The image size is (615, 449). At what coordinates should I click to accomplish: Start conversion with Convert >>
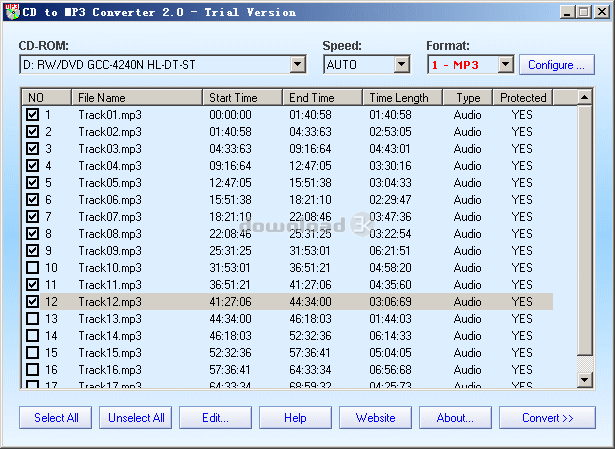pyautogui.click(x=548, y=418)
